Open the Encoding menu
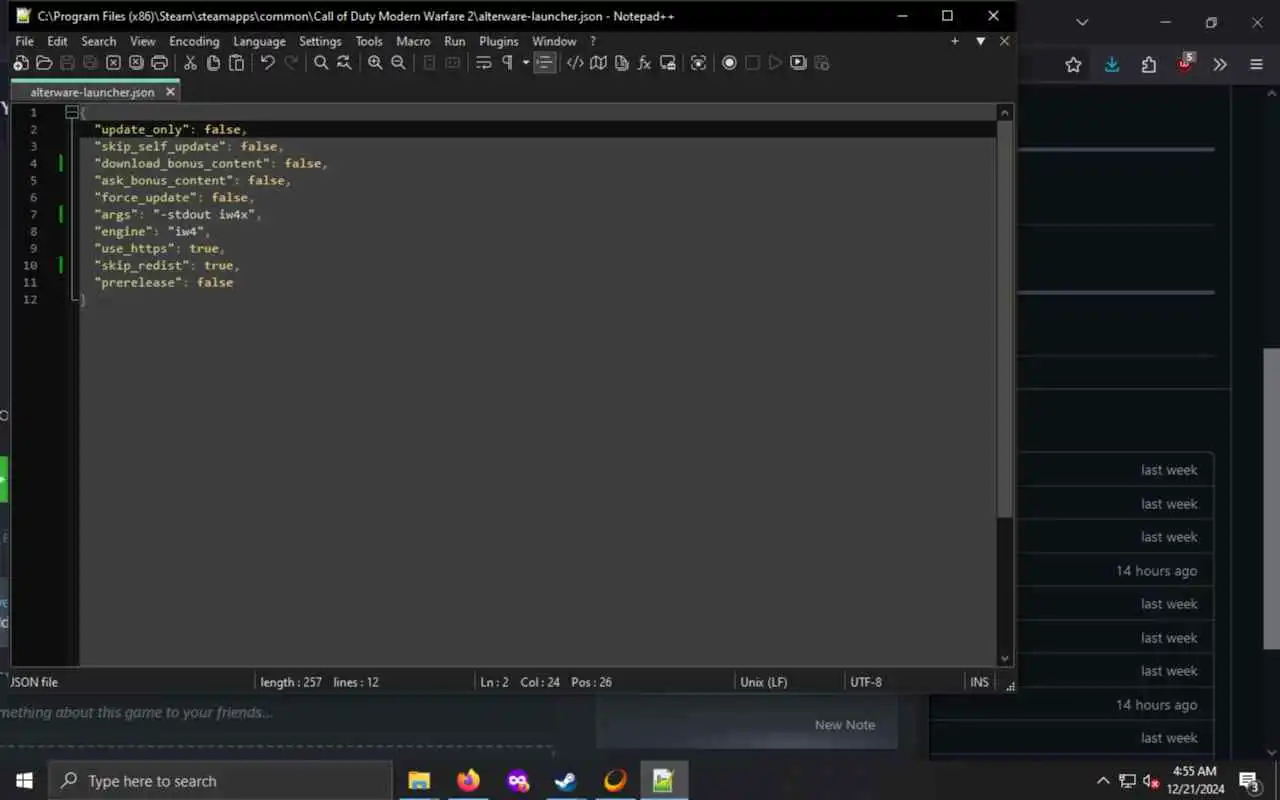Image resolution: width=1280 pixels, height=800 pixels. click(x=194, y=41)
